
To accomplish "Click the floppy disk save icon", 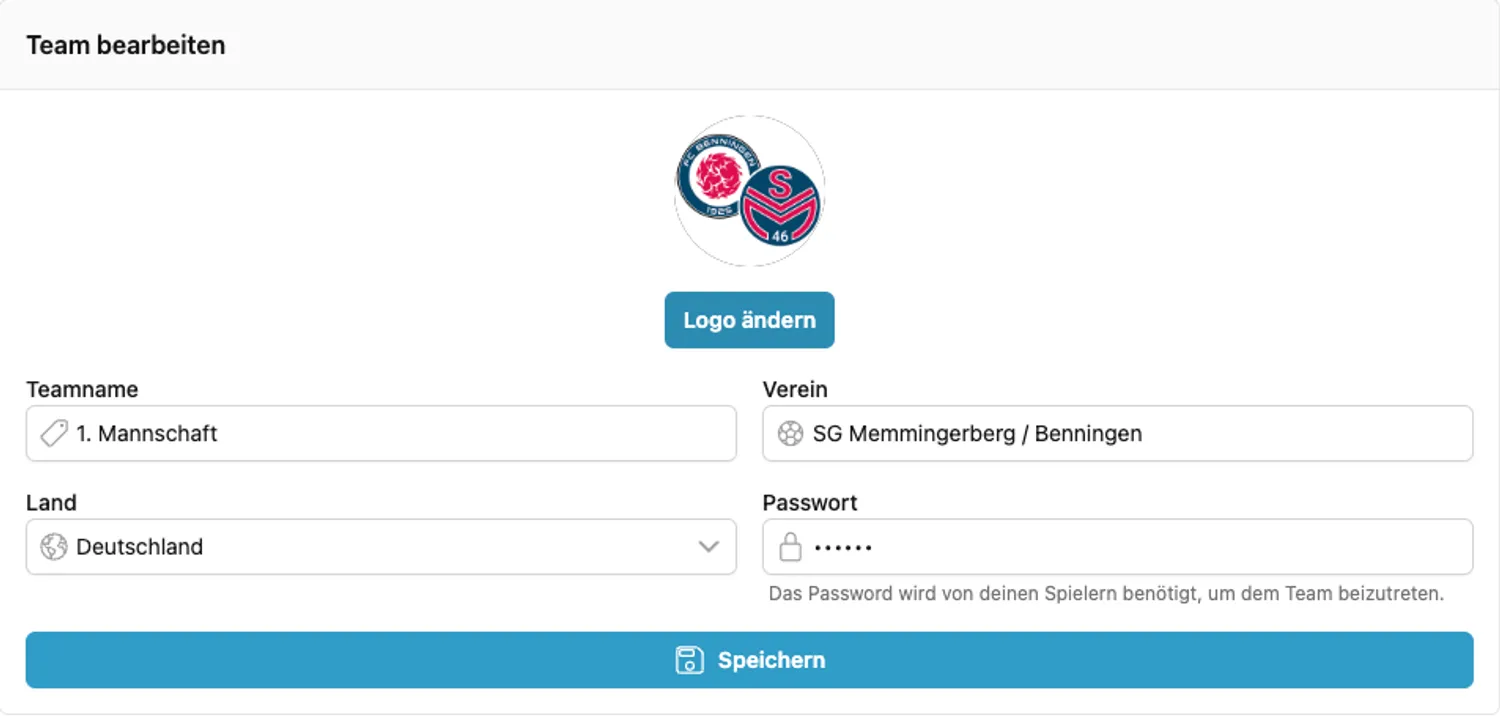I will 689,660.
